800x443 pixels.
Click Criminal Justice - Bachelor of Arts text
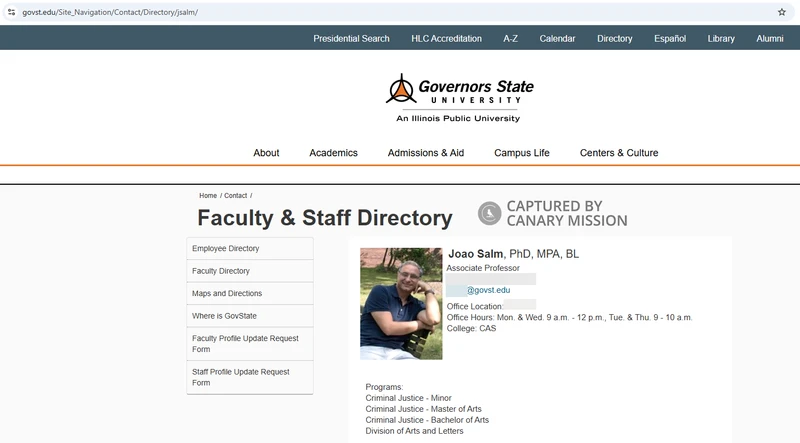point(427,420)
